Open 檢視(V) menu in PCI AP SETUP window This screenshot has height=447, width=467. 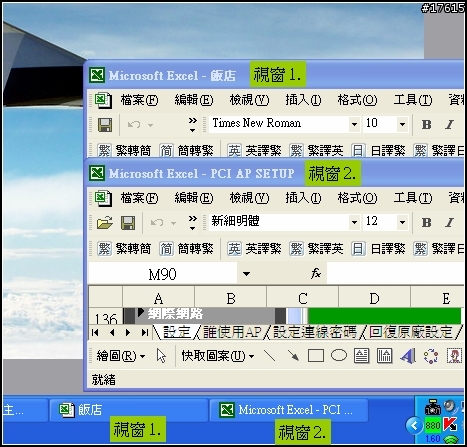click(x=249, y=198)
